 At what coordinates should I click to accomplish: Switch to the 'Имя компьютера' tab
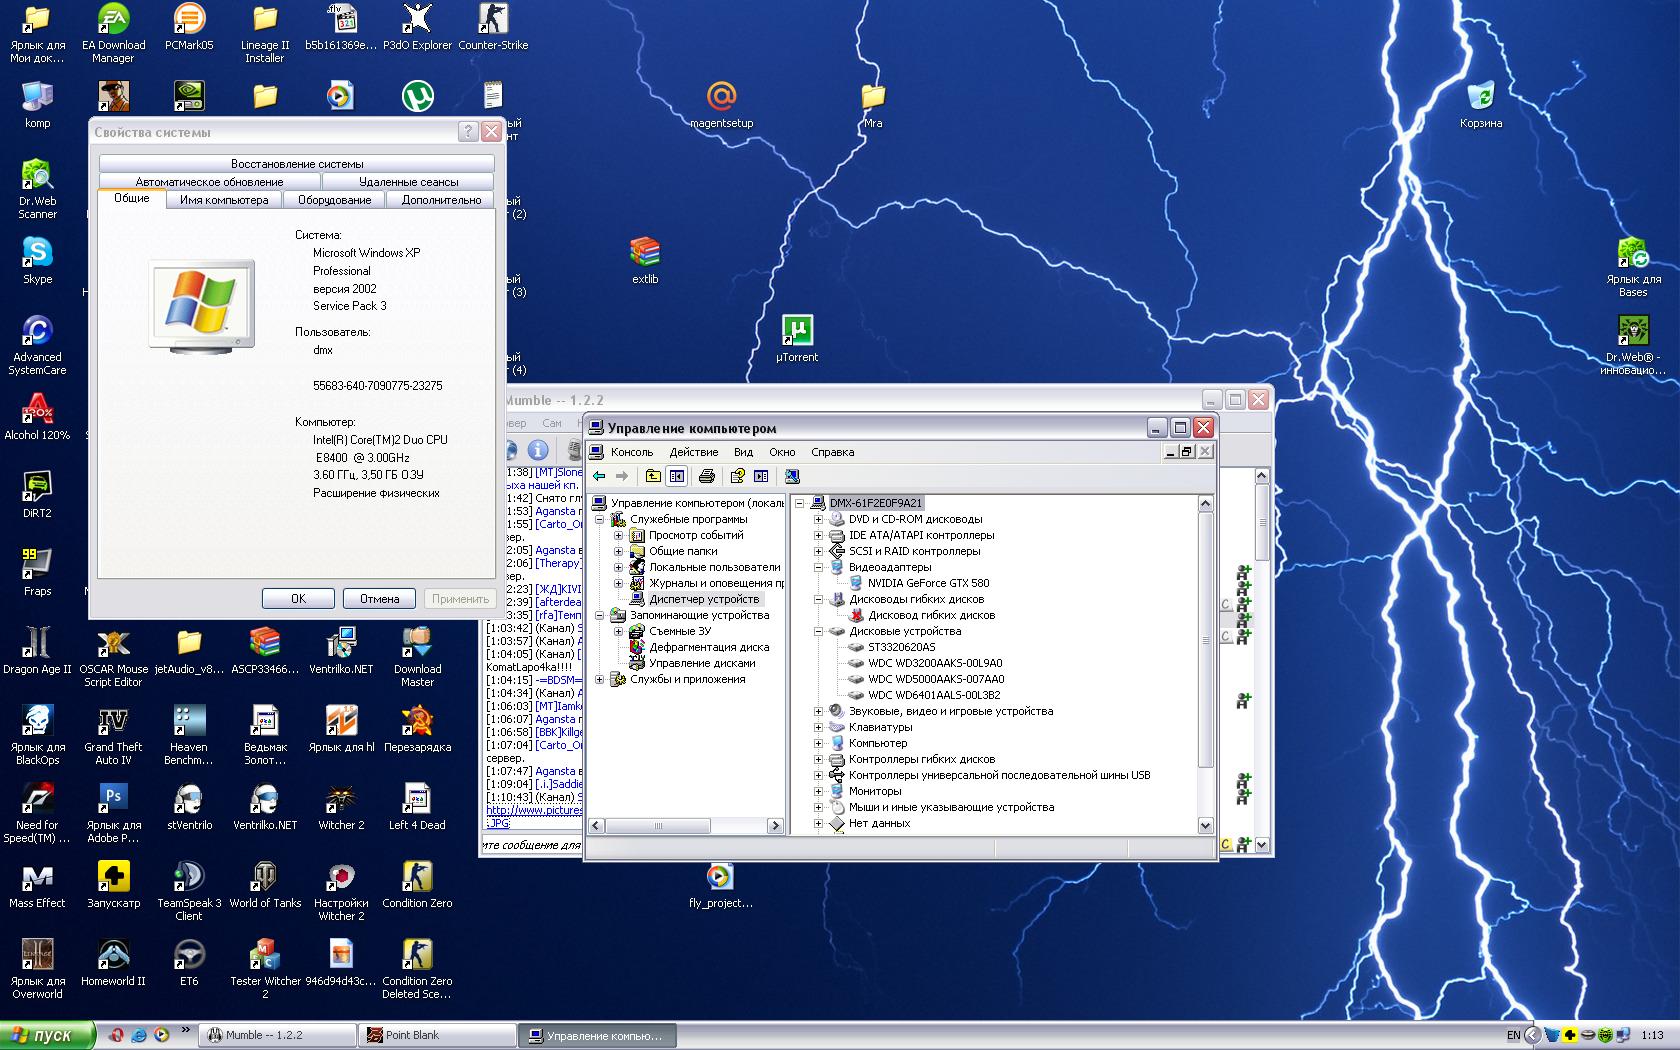tap(224, 200)
